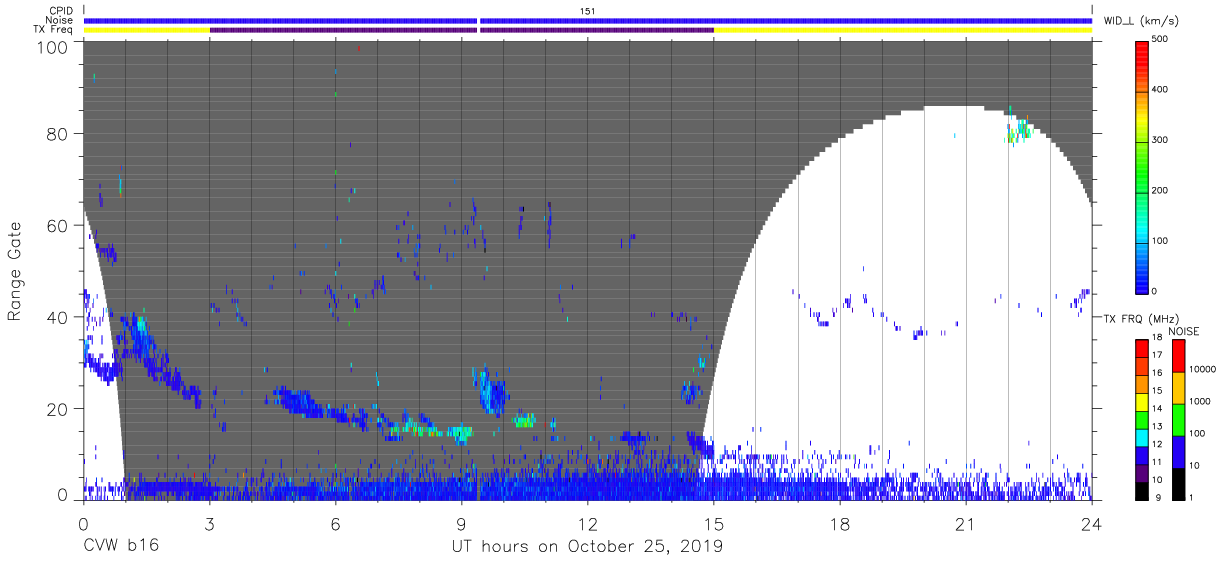This screenshot has height=567, width=1228.
Task: Click the green middle of the WID color bar
Action: [x=1141, y=170]
